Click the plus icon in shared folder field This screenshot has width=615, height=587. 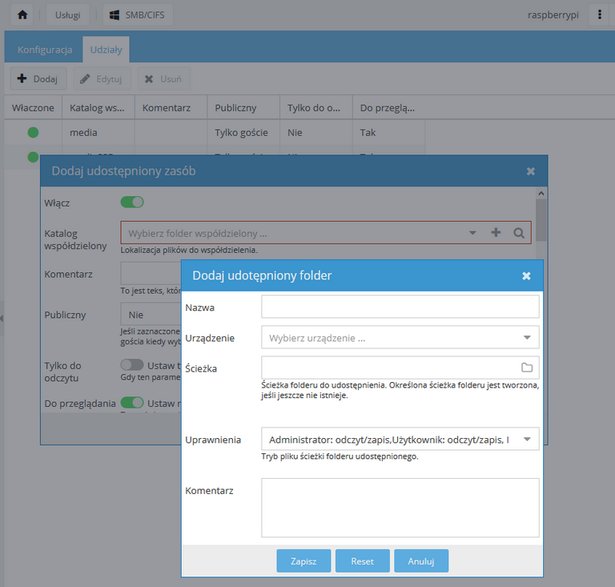496,233
